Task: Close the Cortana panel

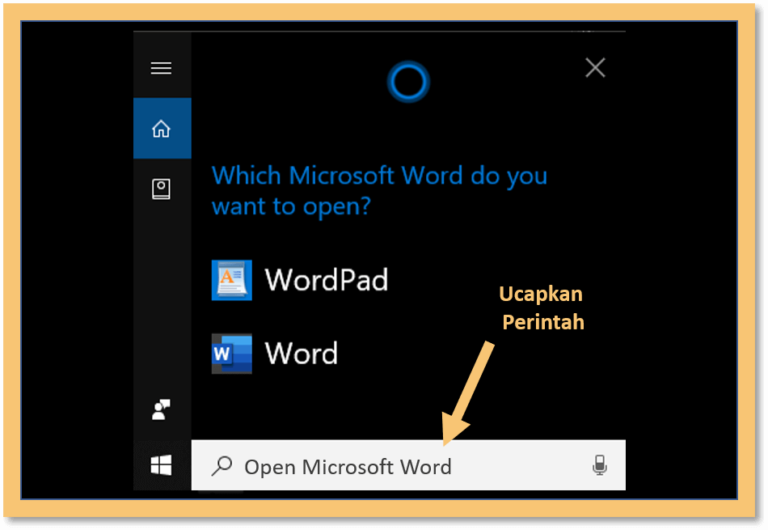Action: coord(596,68)
